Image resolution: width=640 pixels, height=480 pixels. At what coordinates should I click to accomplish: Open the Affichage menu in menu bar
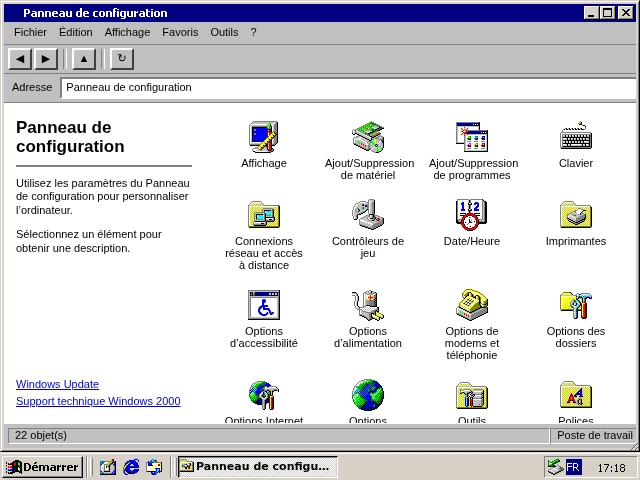tap(127, 32)
